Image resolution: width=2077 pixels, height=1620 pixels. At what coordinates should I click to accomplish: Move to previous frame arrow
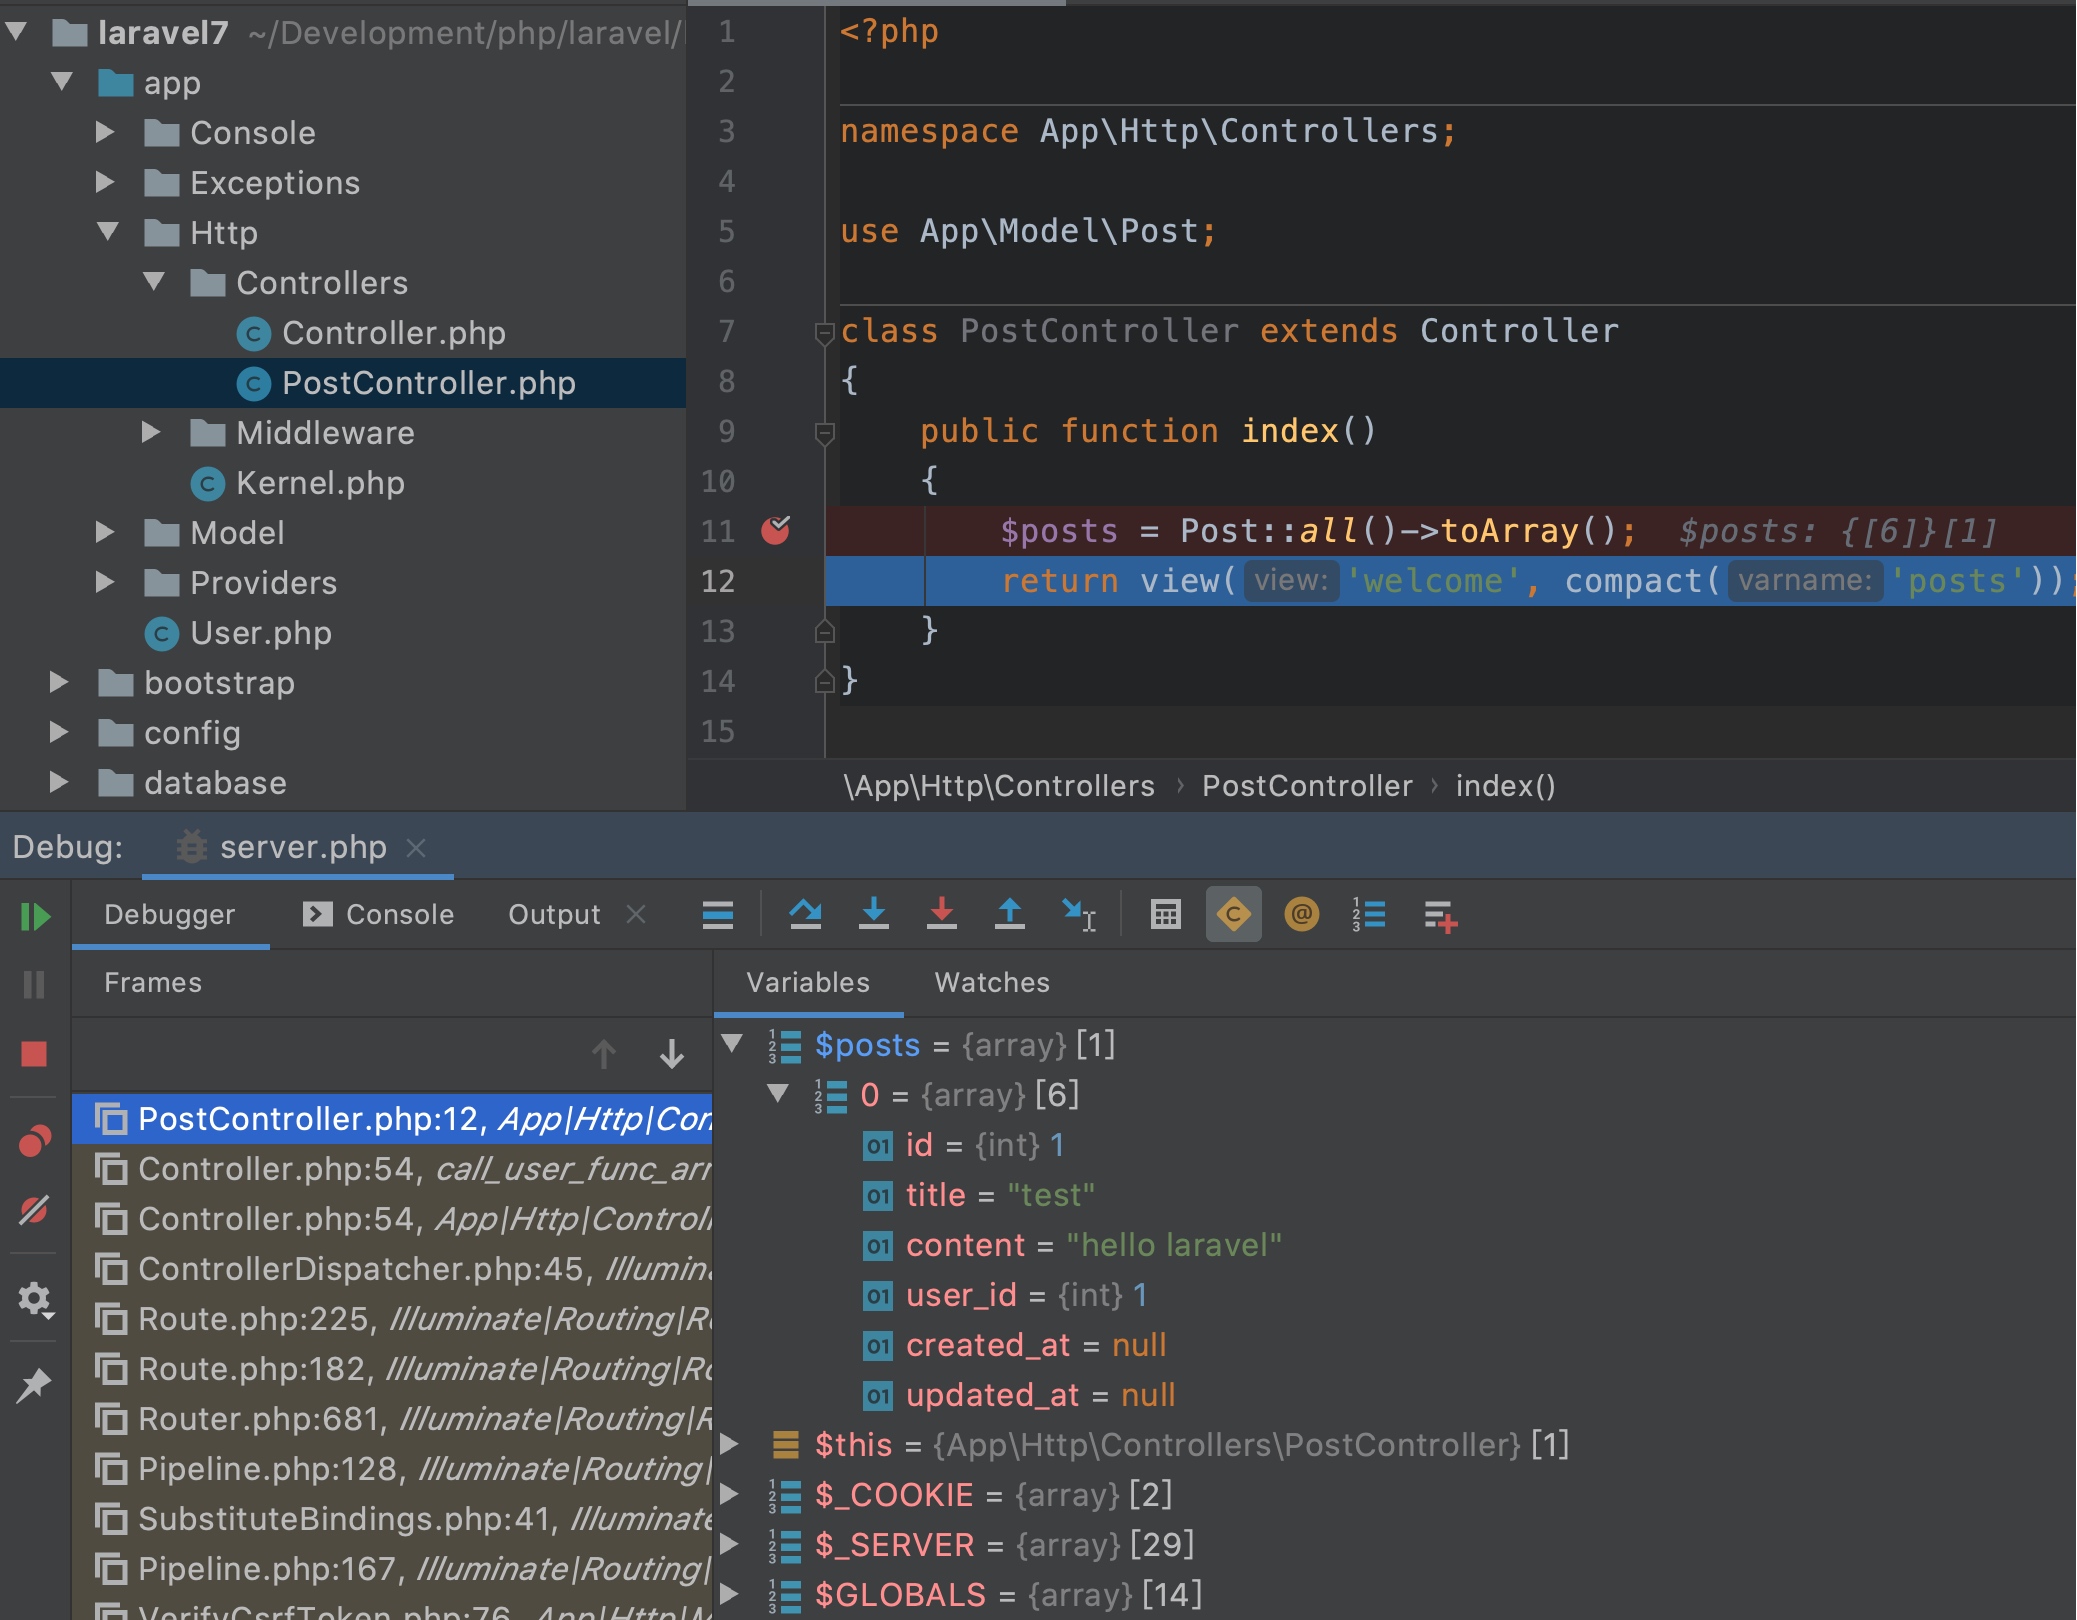point(604,1054)
